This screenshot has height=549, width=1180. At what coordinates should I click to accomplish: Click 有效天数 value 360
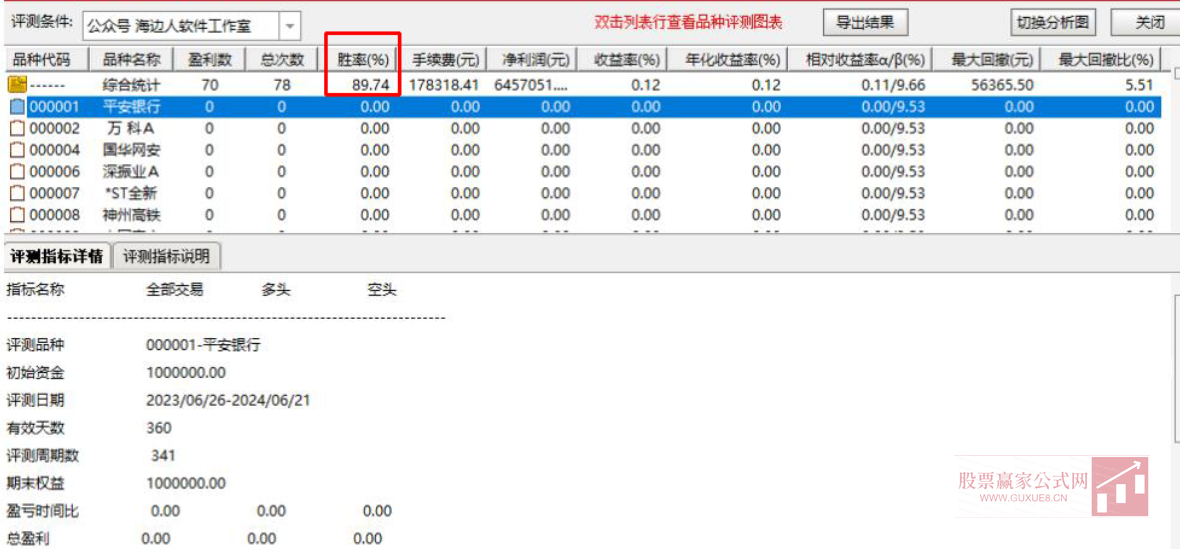pyautogui.click(x=159, y=428)
